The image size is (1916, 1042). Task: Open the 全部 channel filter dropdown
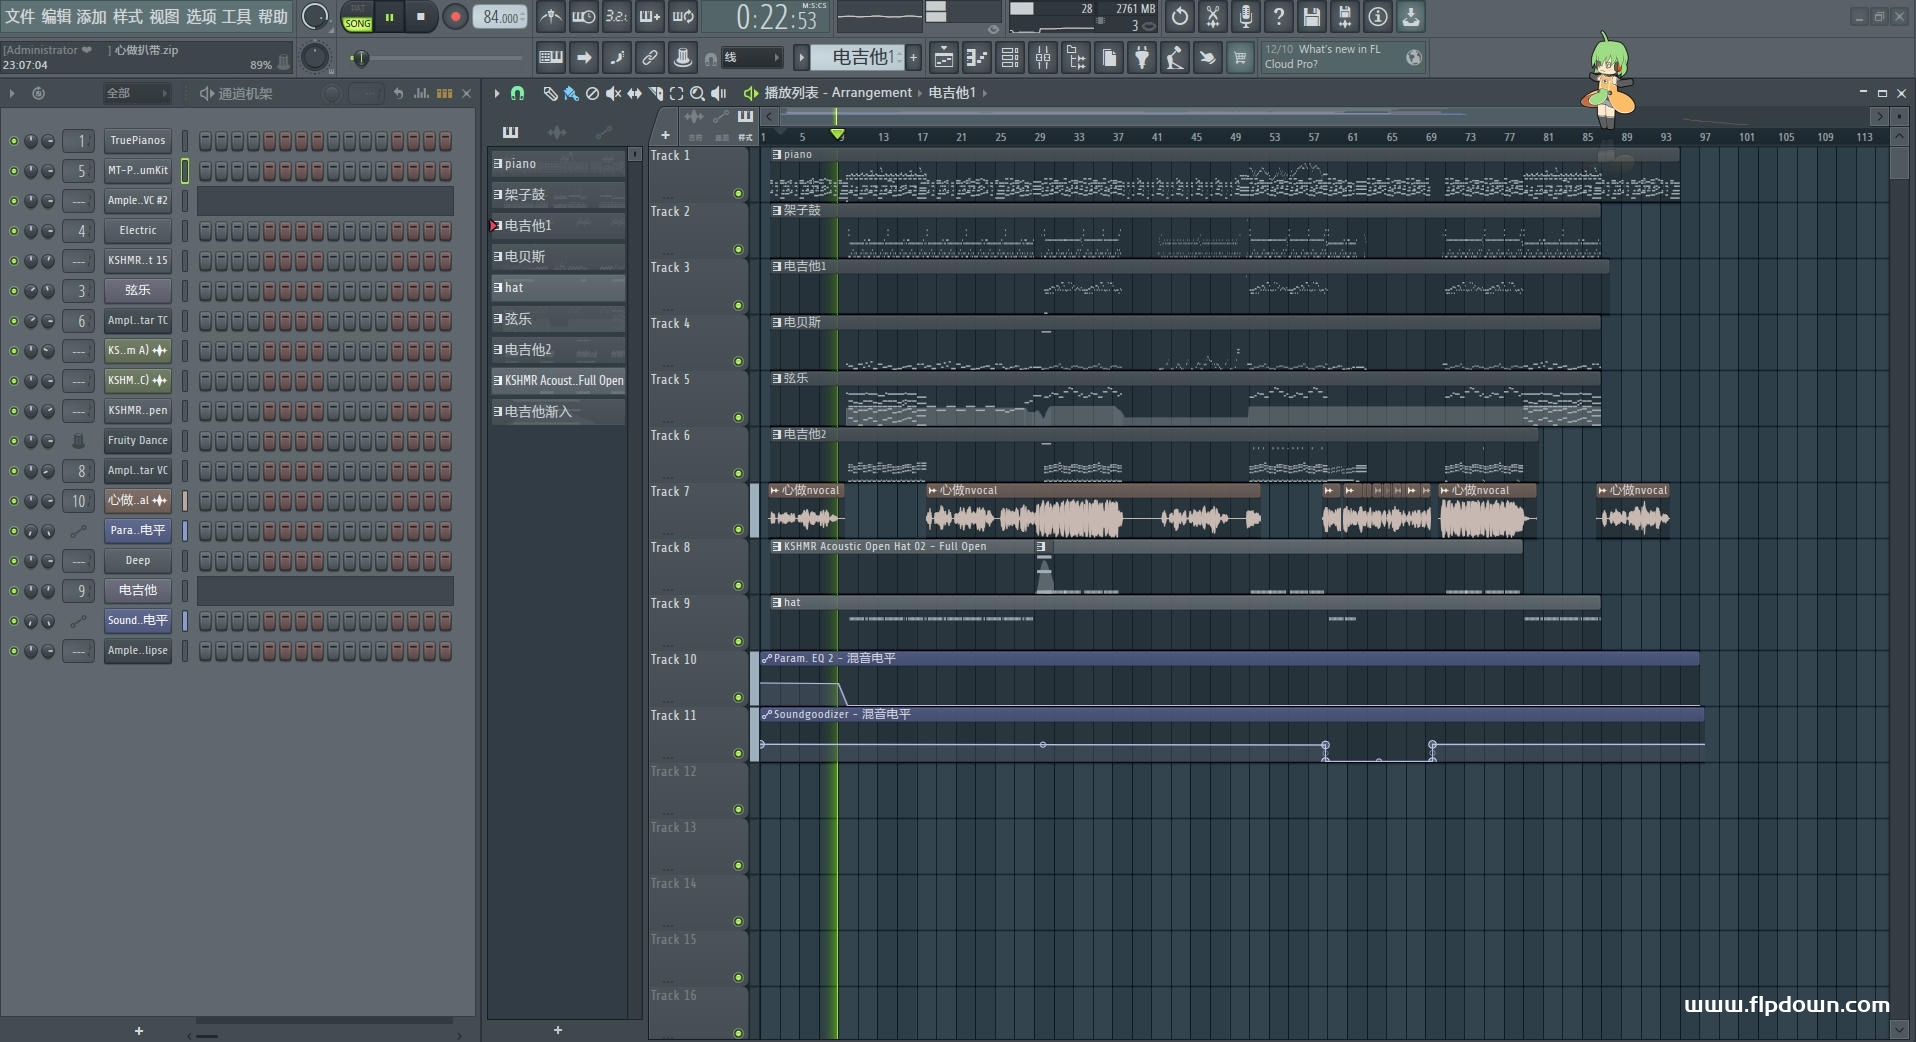pos(137,93)
